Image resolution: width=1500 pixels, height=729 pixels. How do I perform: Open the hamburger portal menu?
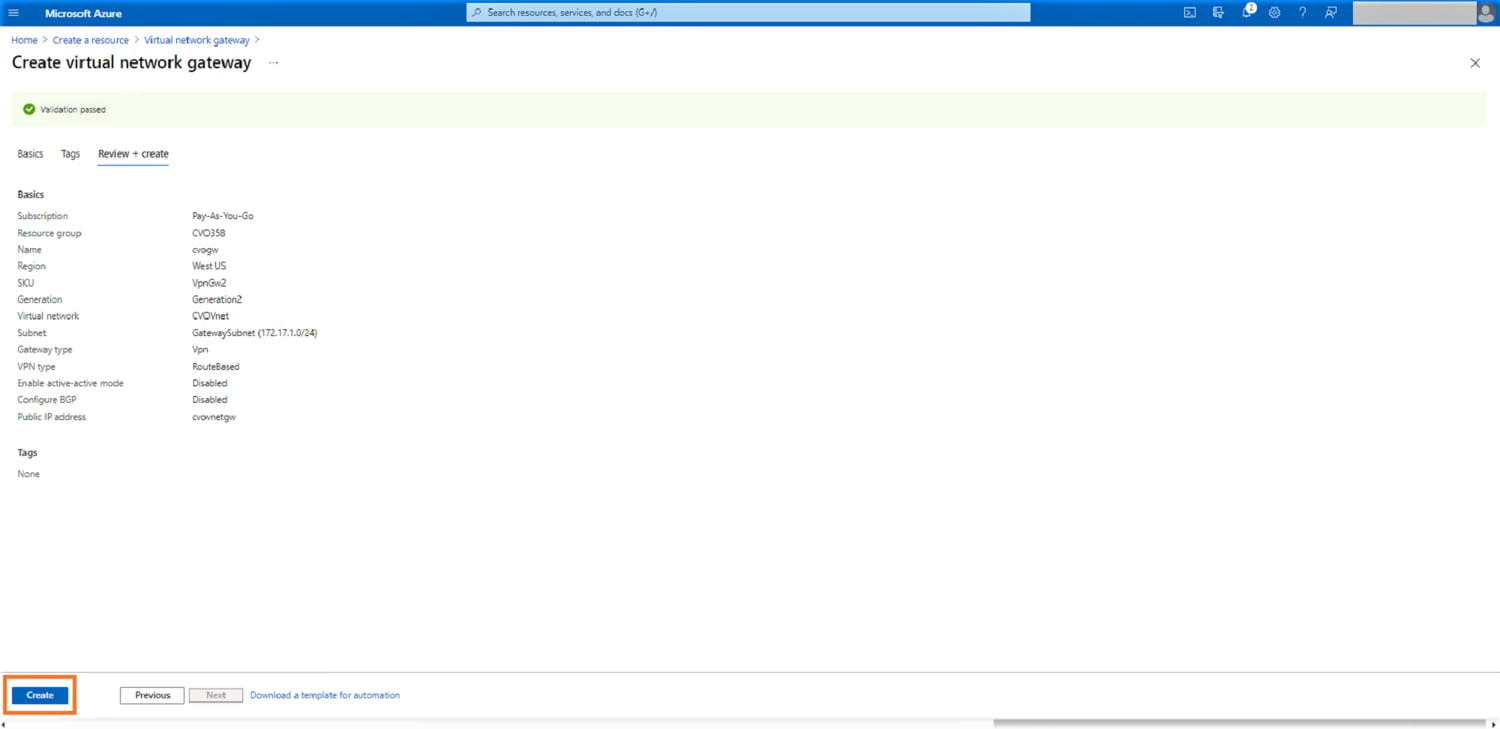point(14,13)
